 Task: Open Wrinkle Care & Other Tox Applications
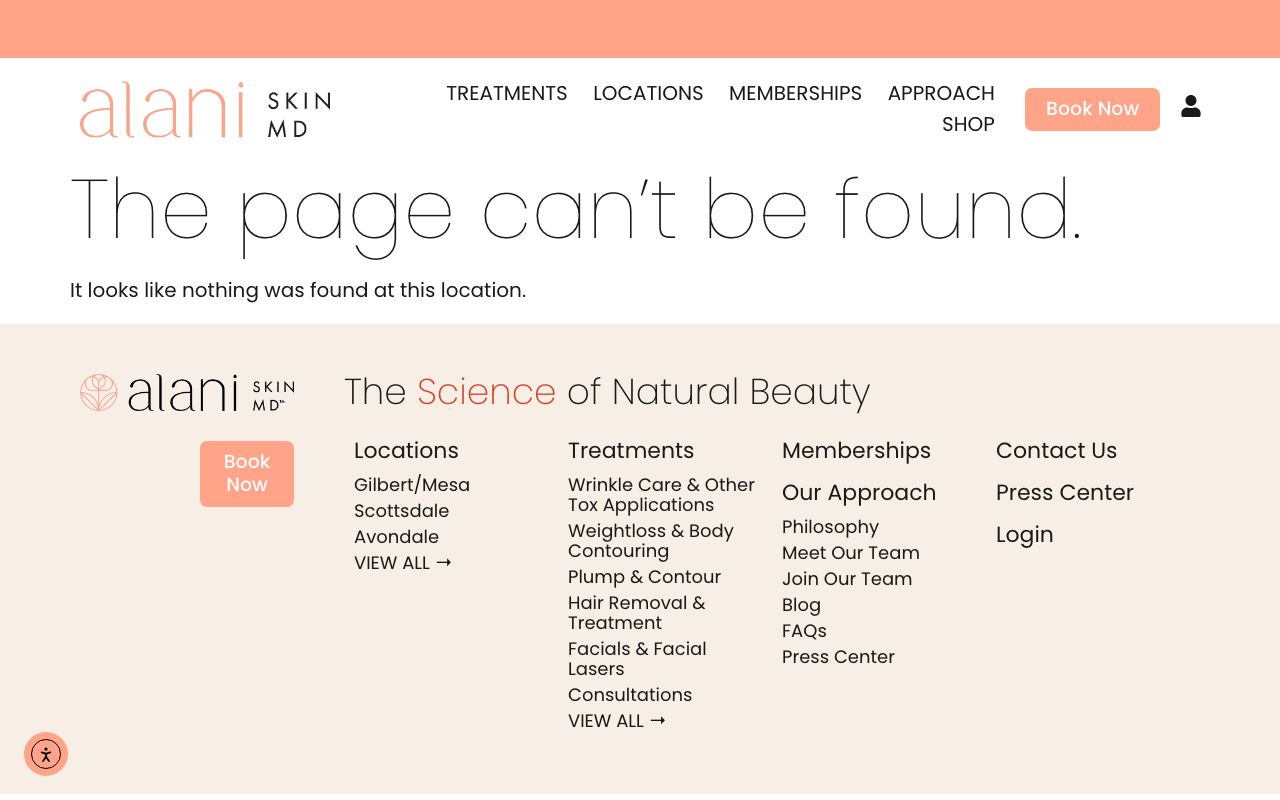(661, 495)
